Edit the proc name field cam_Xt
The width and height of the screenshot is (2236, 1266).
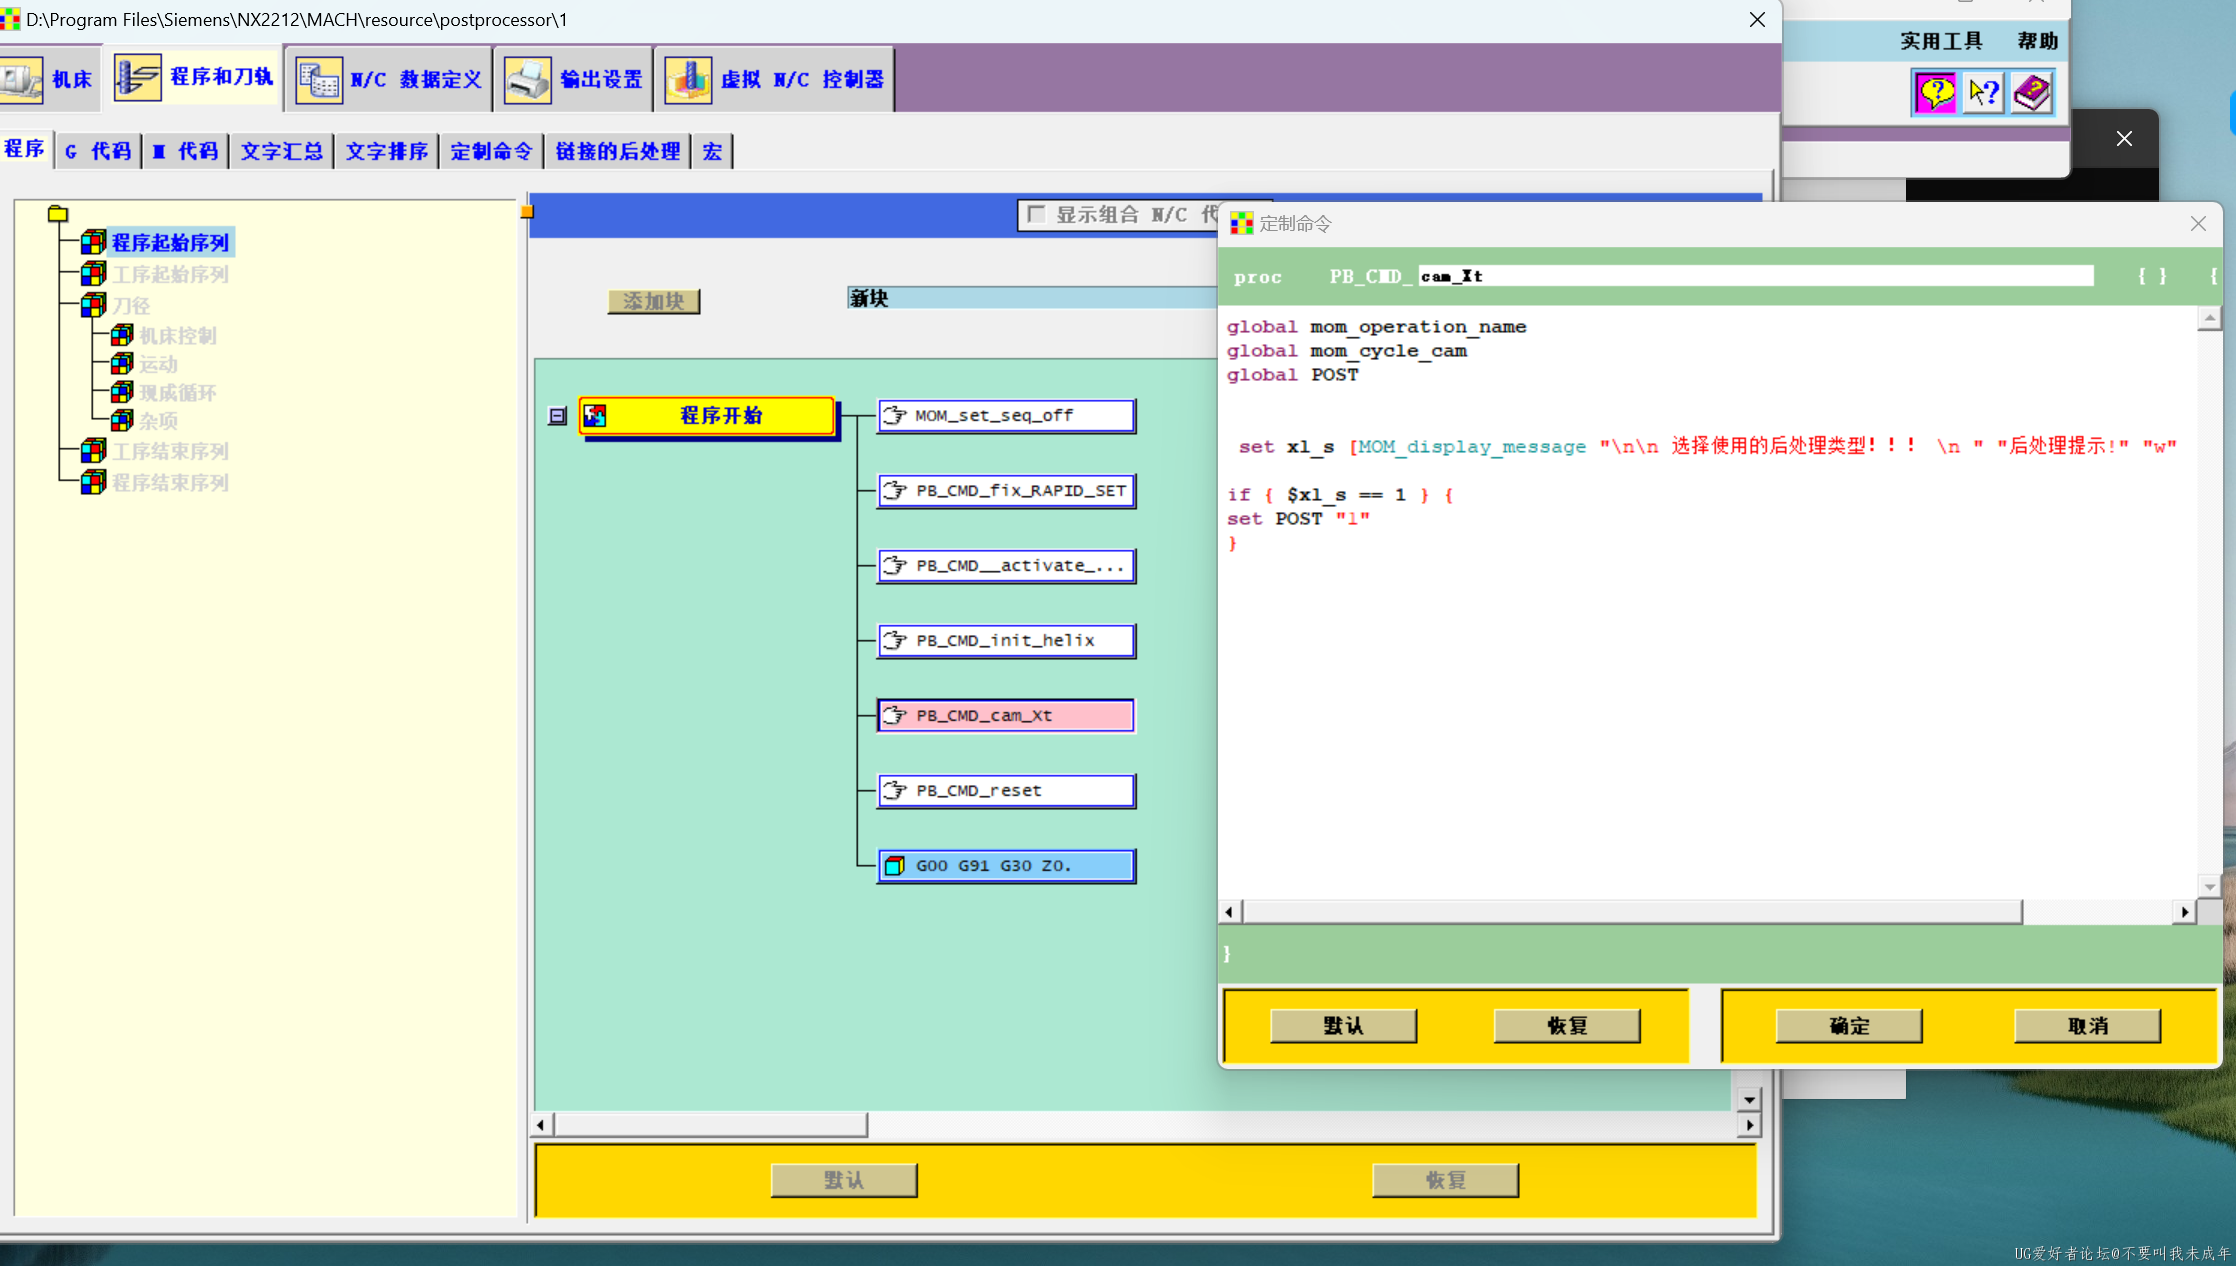point(1756,276)
